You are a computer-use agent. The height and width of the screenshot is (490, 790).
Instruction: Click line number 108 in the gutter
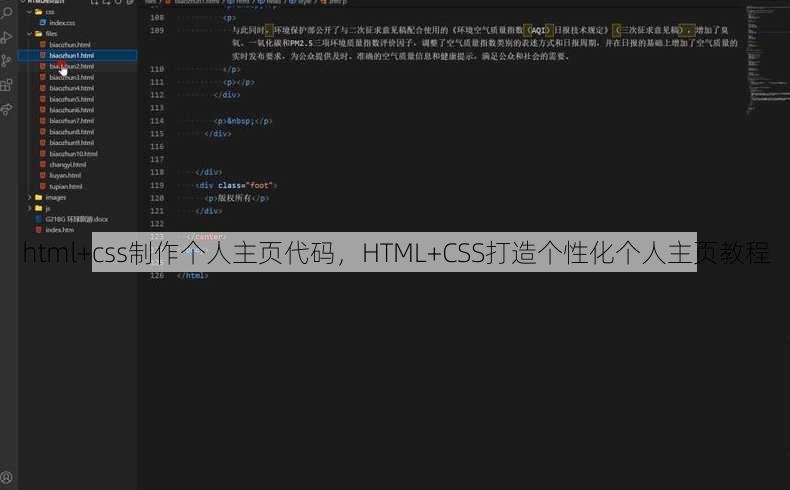pos(157,18)
